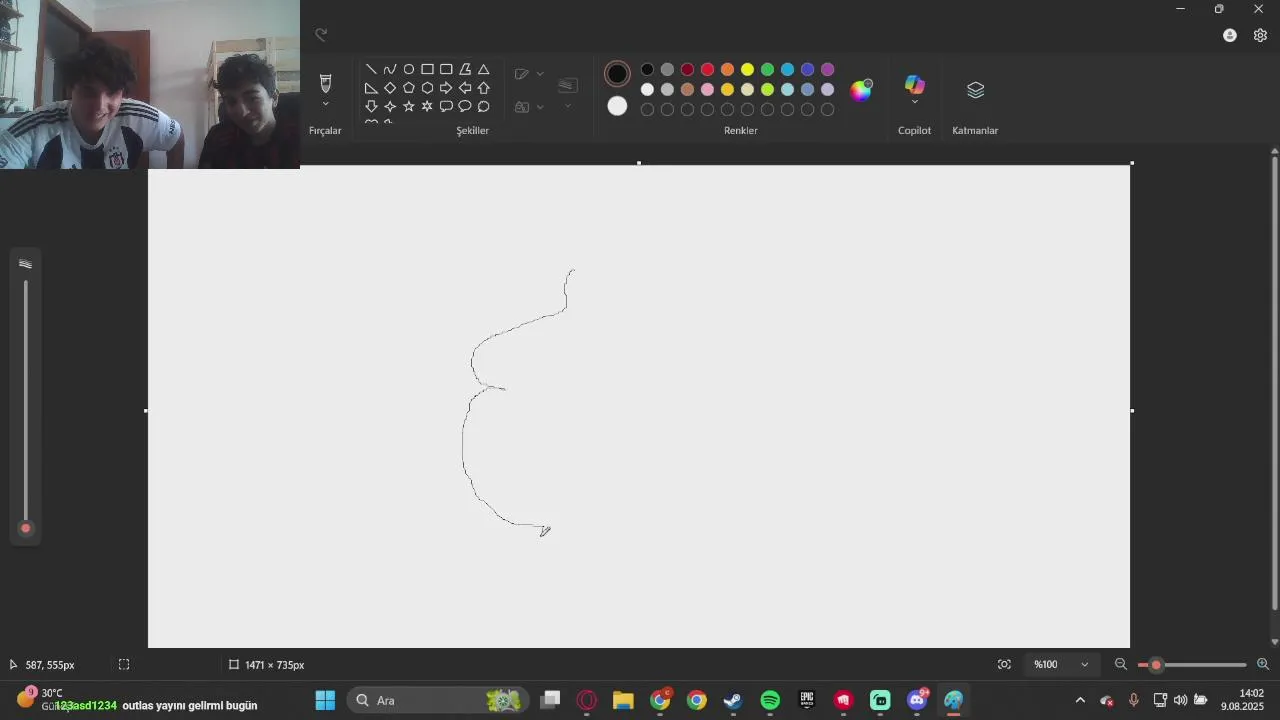Click the redo arrow button

point(321,35)
